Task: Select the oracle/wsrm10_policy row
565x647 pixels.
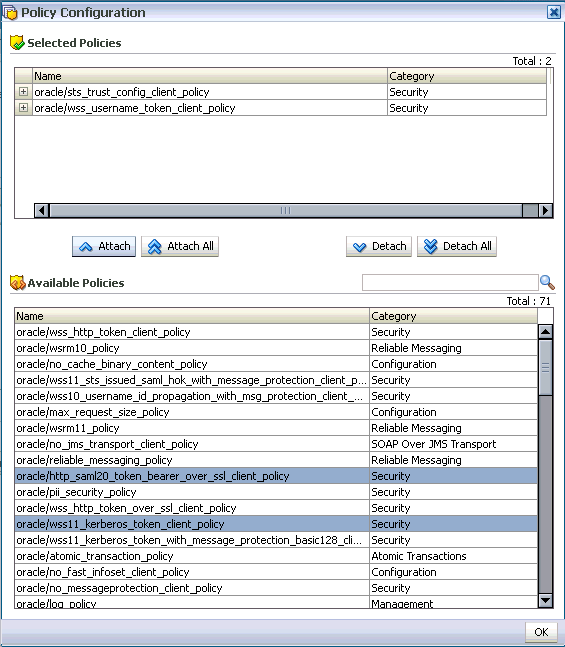Action: pyautogui.click(x=276, y=348)
